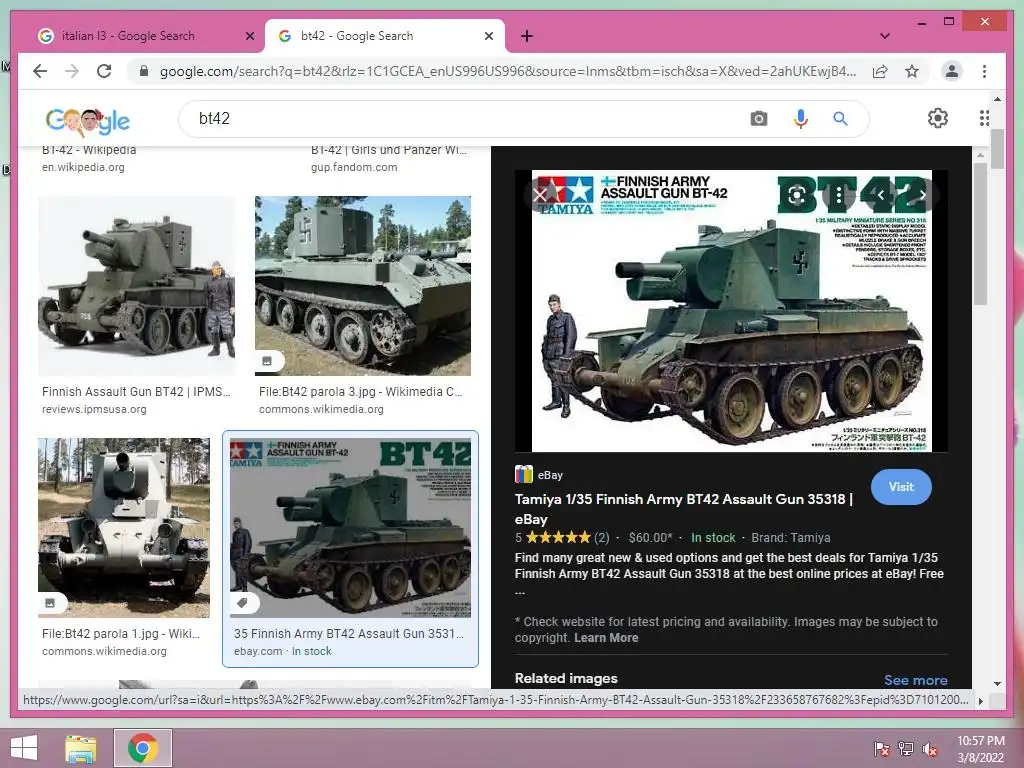Go to the next image in the preview panel

coord(923,195)
